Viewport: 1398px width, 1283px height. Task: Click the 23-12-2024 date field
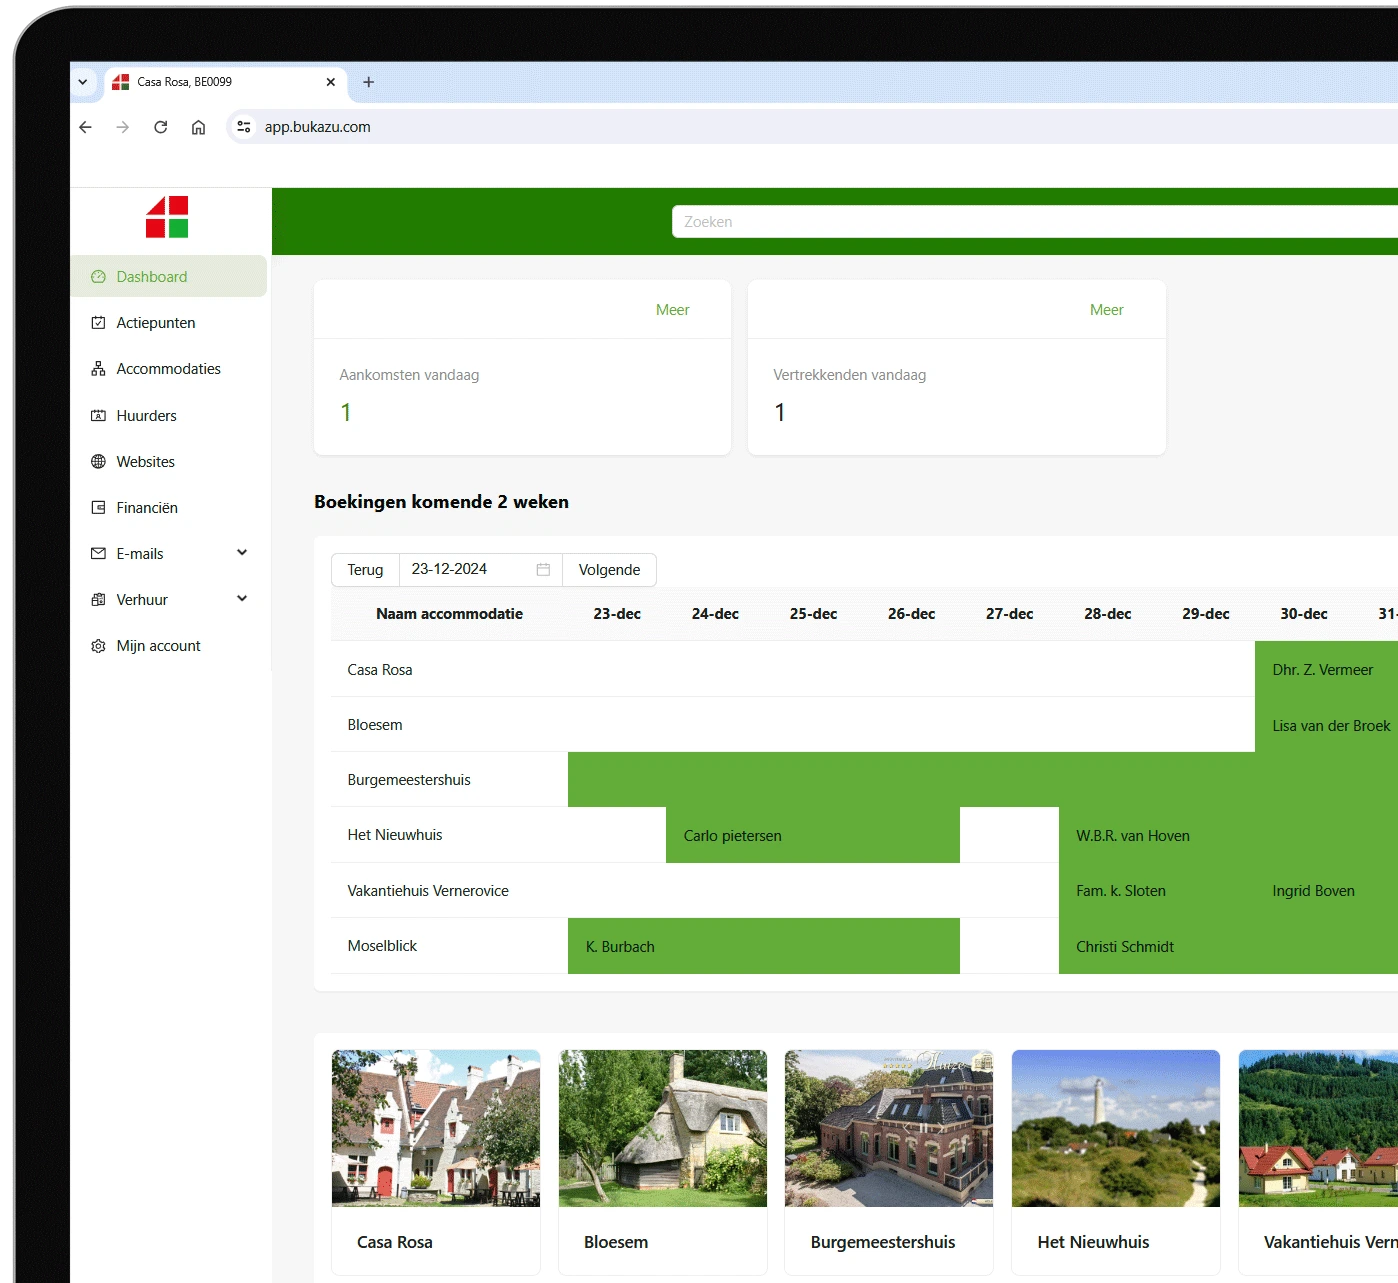tap(481, 570)
